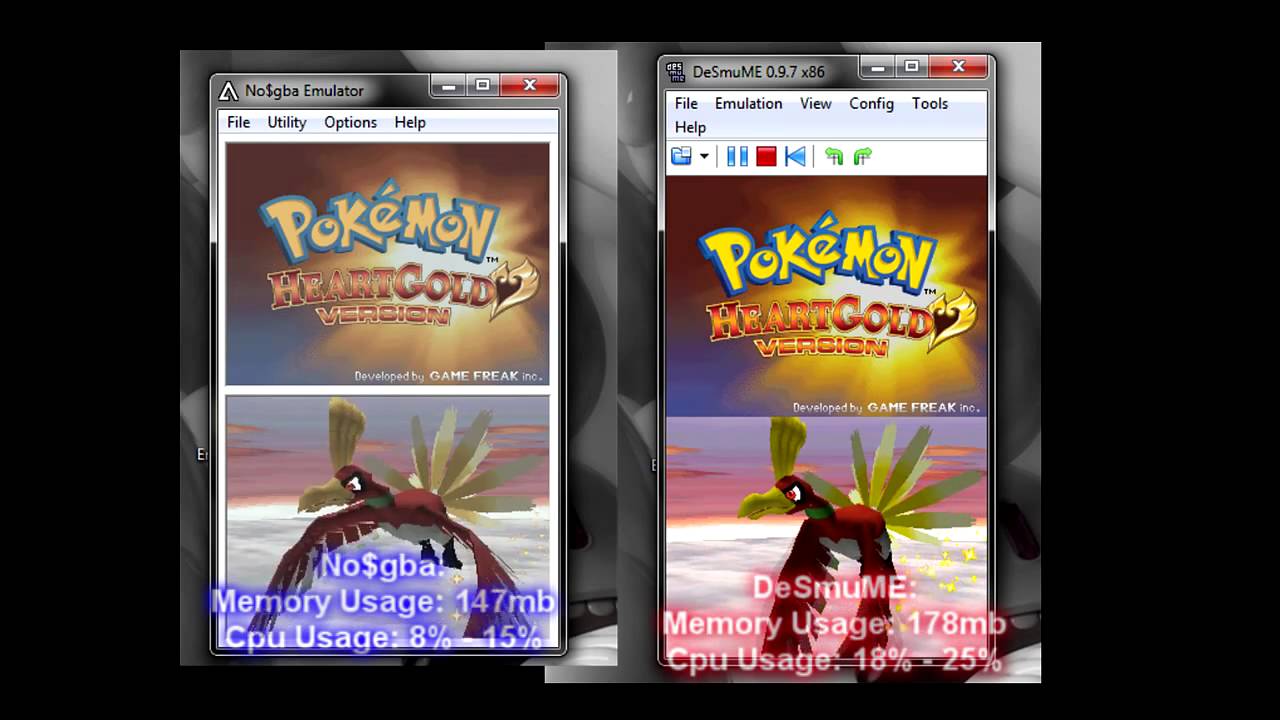Viewport: 1280px width, 720px height.
Task: Open Utility menu in No$gba Emulator
Action: pos(287,122)
